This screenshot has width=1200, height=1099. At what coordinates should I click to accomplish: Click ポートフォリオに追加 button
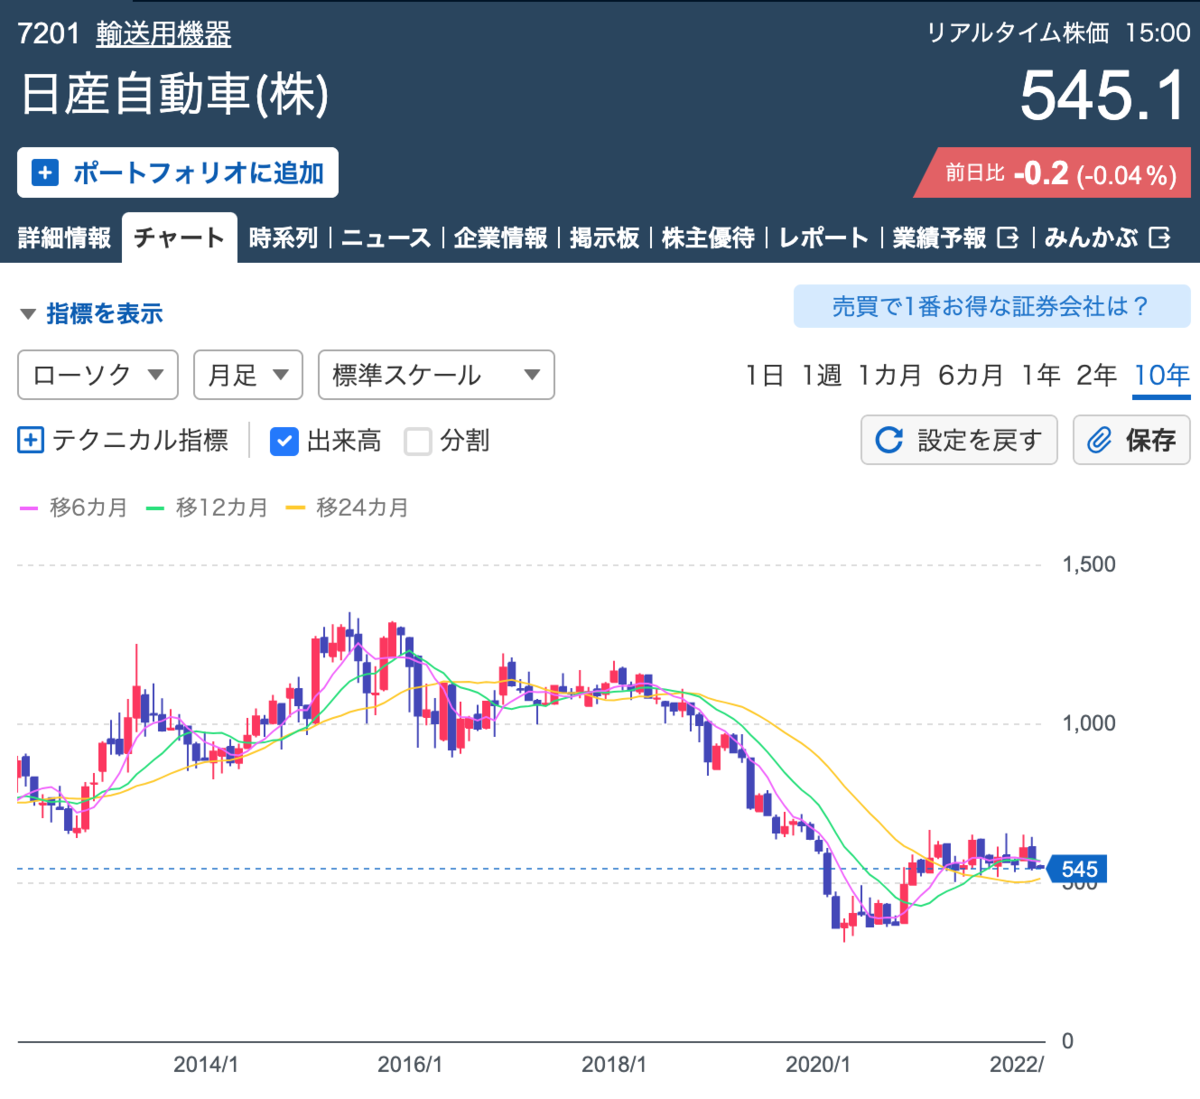[x=178, y=173]
